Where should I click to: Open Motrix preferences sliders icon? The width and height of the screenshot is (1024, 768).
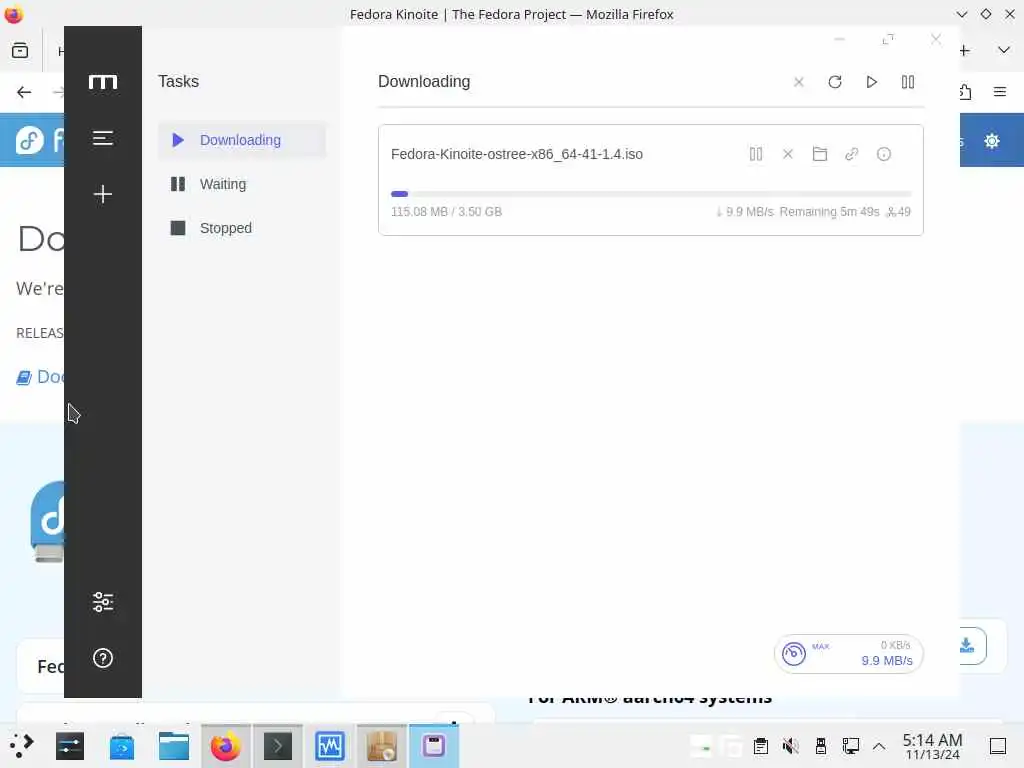(103, 601)
